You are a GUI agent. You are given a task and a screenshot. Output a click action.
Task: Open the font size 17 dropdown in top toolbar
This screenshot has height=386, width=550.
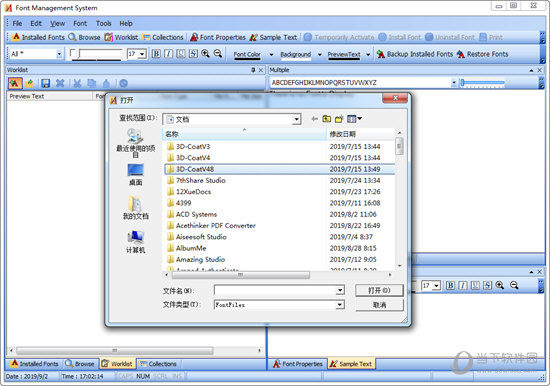(x=142, y=54)
